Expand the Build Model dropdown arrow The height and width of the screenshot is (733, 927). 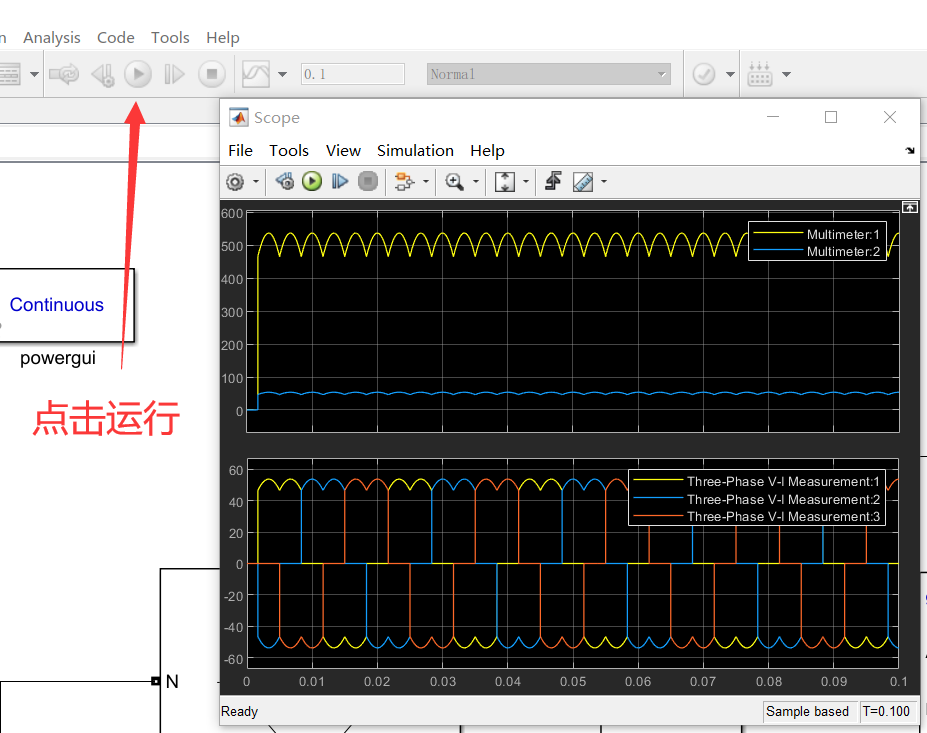[786, 74]
